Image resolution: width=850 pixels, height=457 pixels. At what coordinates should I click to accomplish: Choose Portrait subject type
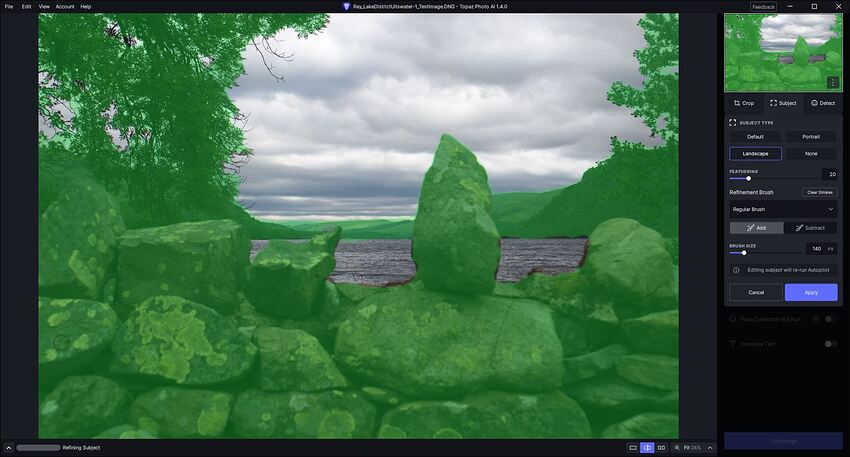pos(811,137)
